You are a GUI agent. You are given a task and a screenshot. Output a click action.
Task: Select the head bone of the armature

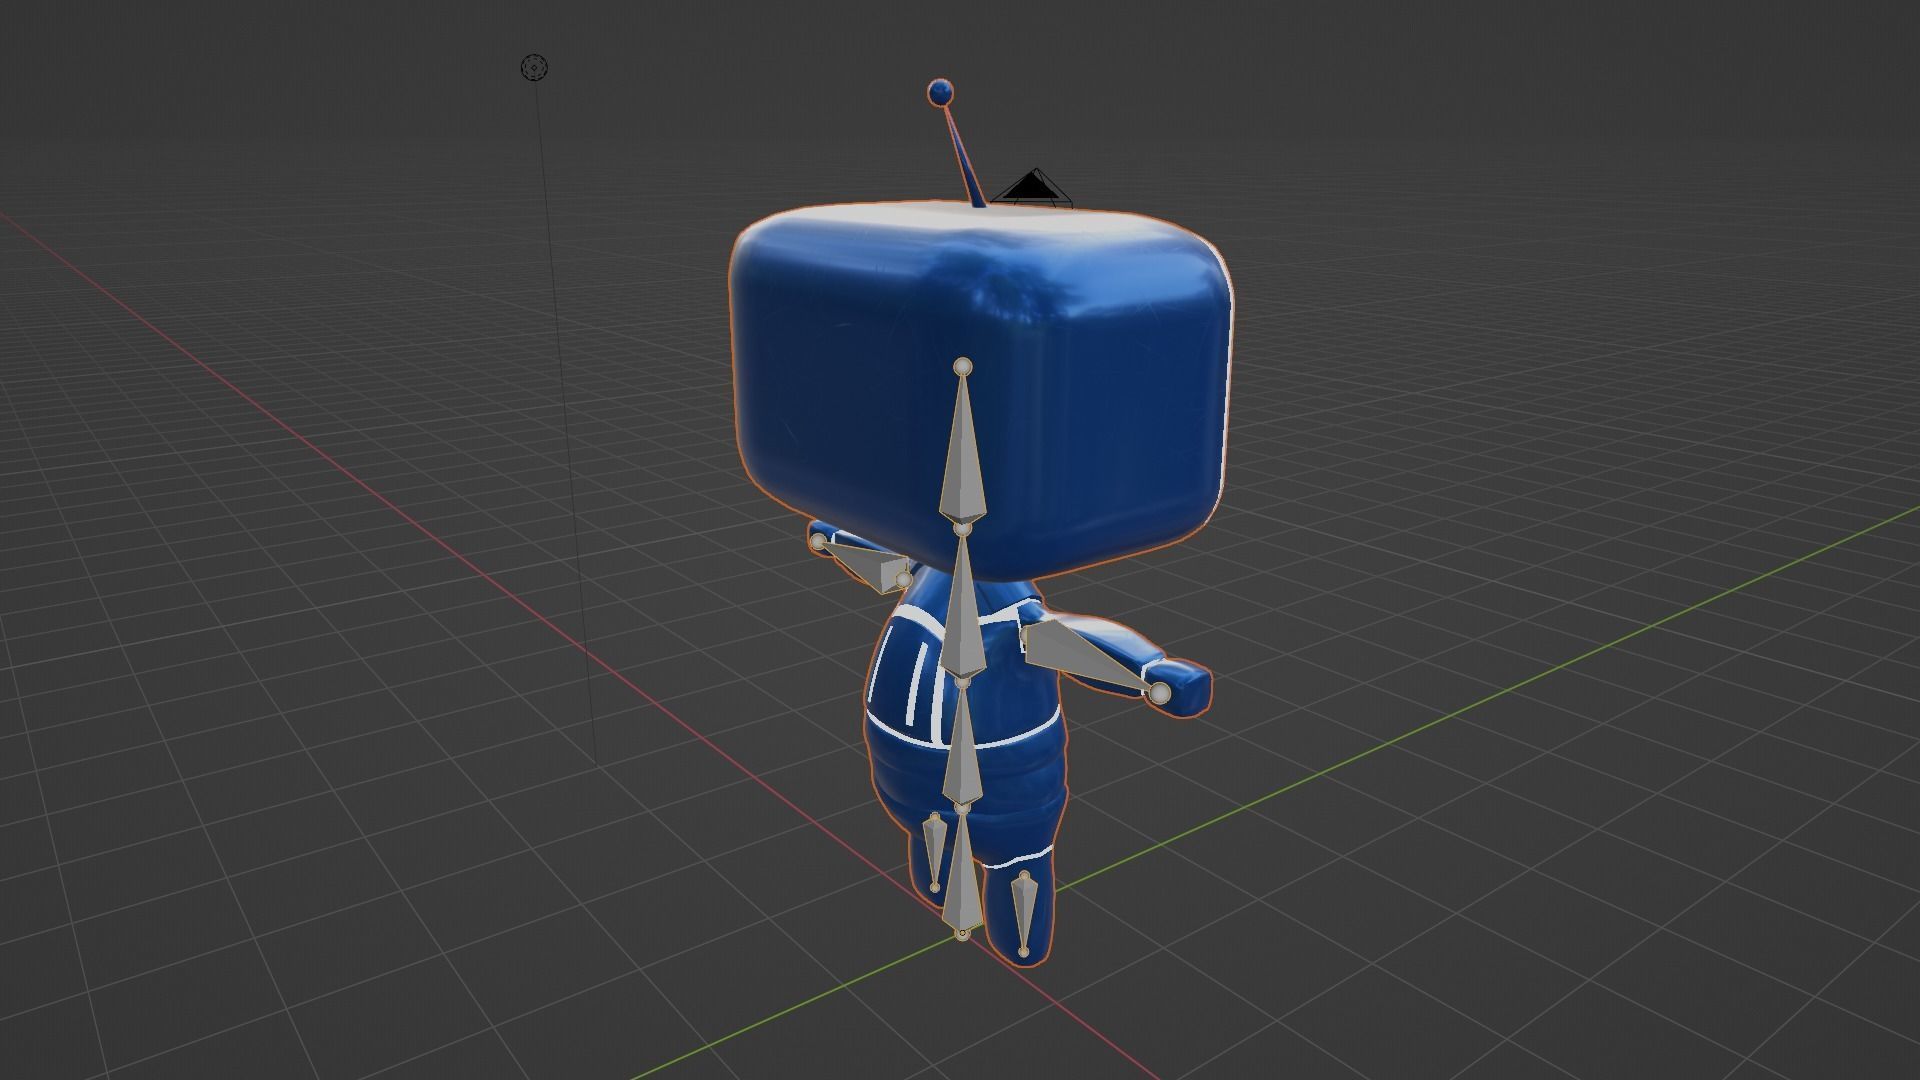tap(962, 450)
